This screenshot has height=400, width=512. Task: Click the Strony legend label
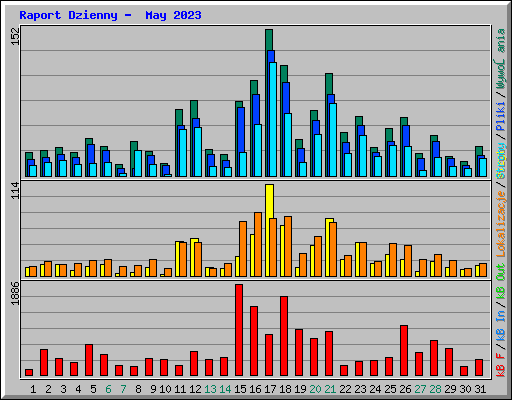(500, 160)
